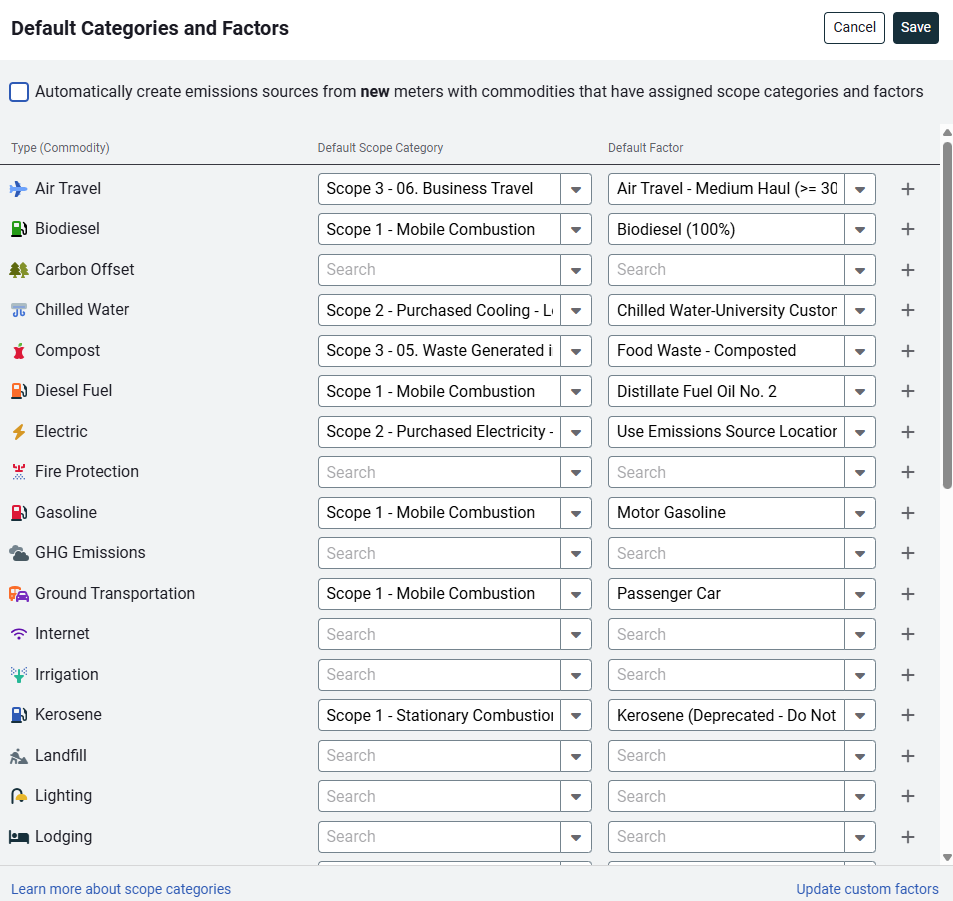Open Lighting default factor dropdown arrow
Screen dimensions: 953x901
tap(859, 796)
